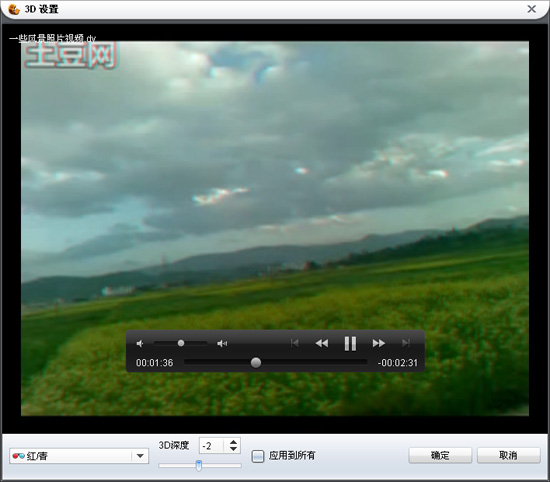Click the 3D depth slider handle

(199, 466)
